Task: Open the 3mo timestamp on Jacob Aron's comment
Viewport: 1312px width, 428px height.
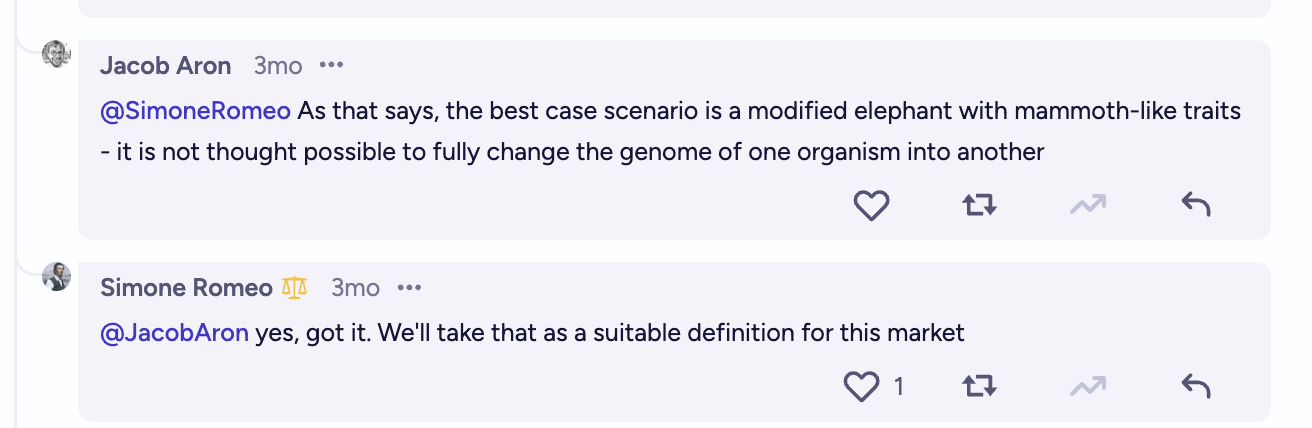Action: pos(278,66)
